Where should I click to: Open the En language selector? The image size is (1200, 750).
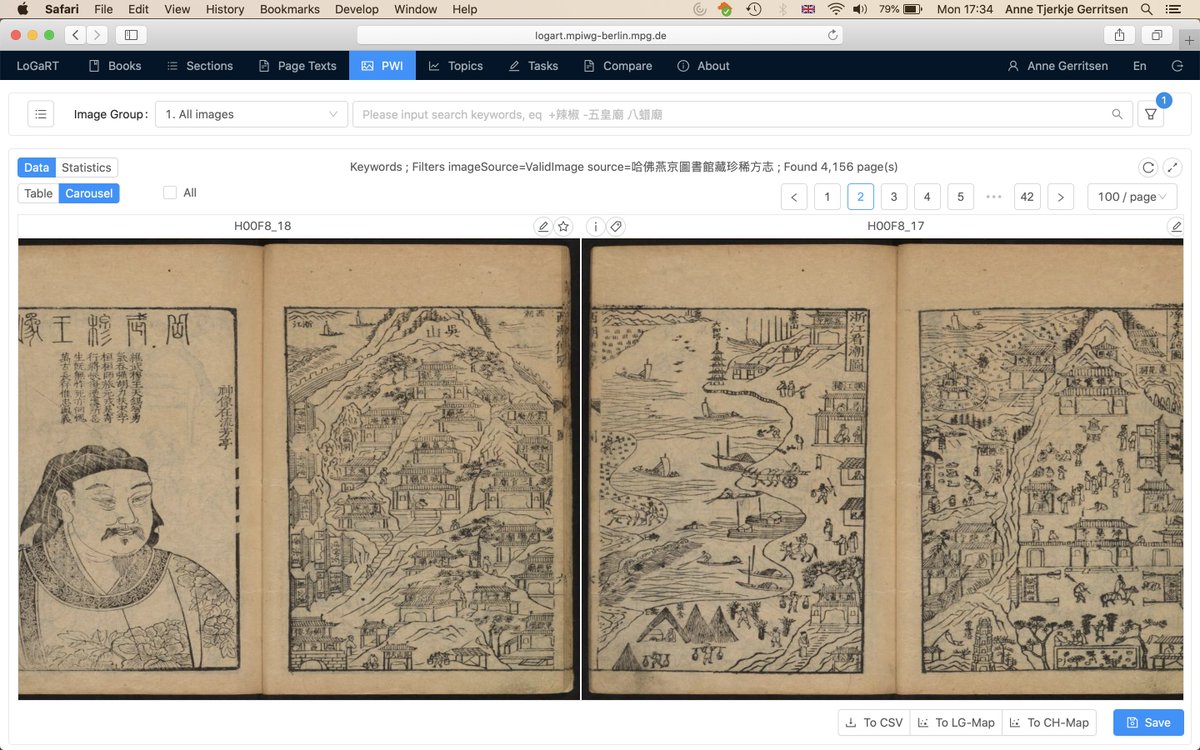pyautogui.click(x=1140, y=66)
